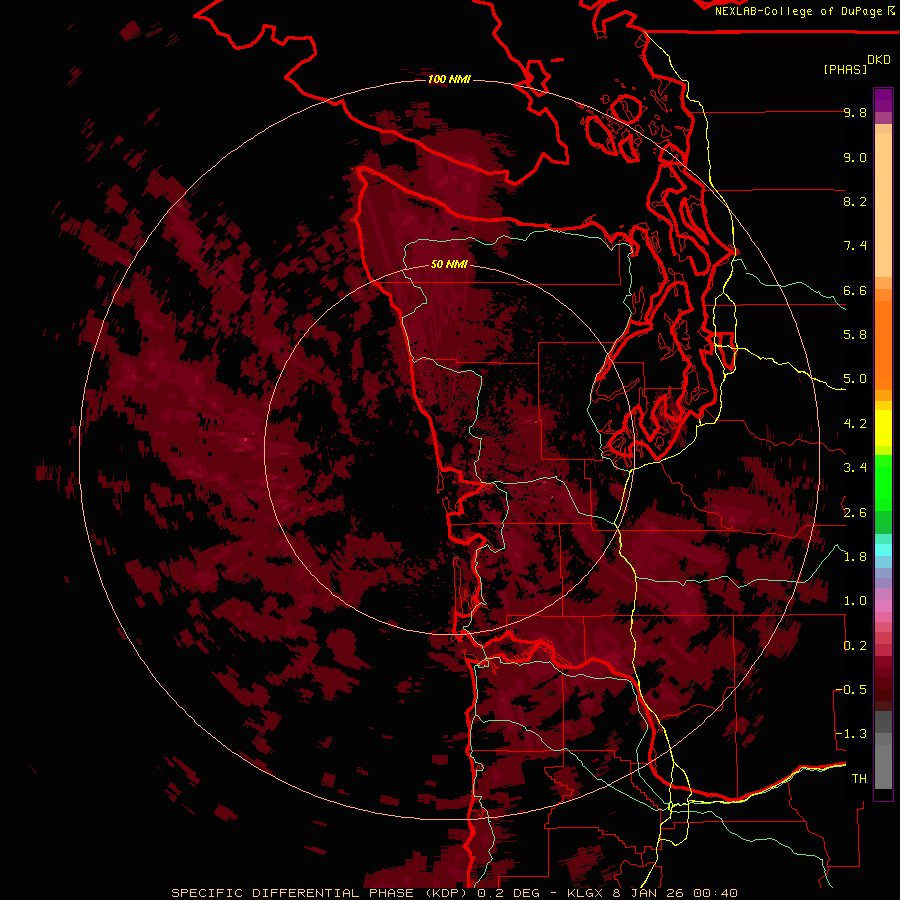Viewport: 900px width, 900px height.
Task: Click the 9.8 value on the color scale
Action: tap(855, 112)
